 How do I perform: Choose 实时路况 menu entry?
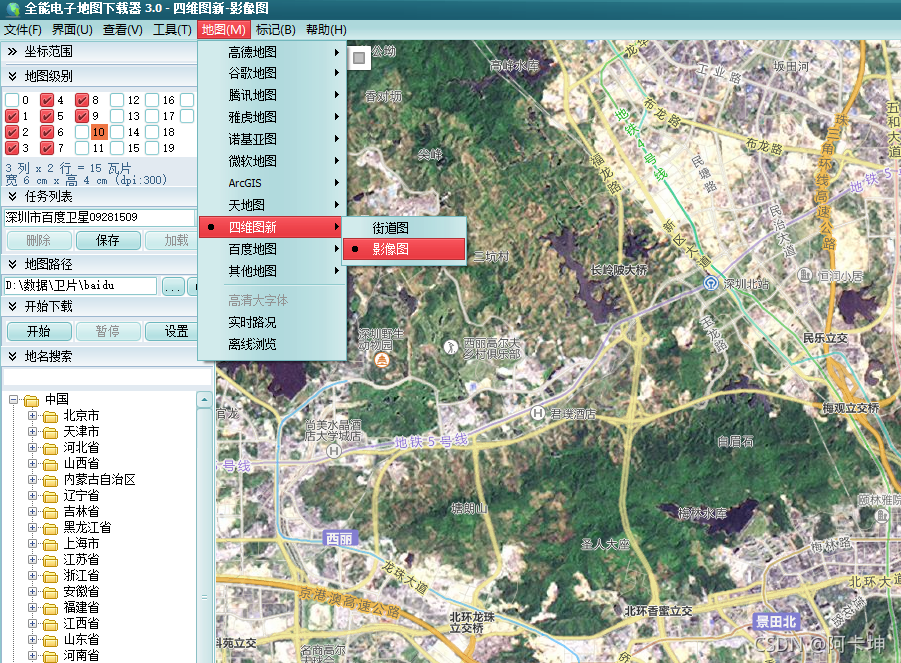[x=272, y=322]
